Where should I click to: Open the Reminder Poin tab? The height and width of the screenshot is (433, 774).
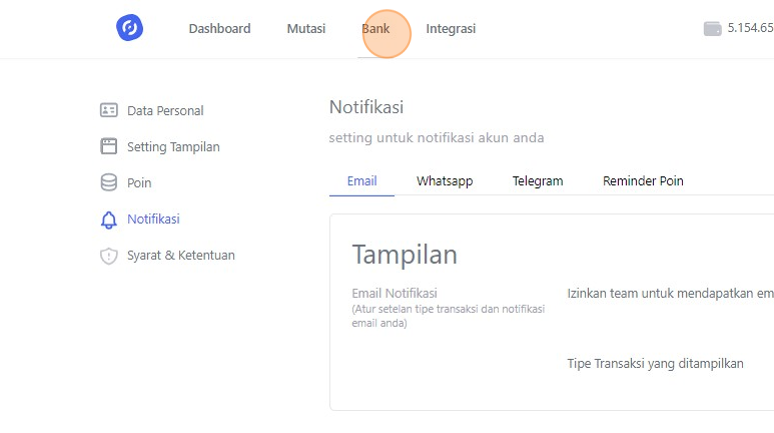[x=643, y=181]
